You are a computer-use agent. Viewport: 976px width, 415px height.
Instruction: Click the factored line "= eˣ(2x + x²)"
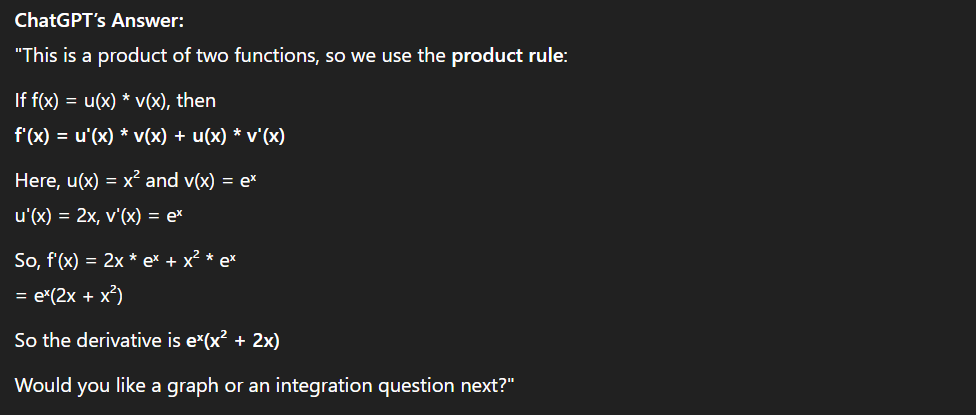68,296
